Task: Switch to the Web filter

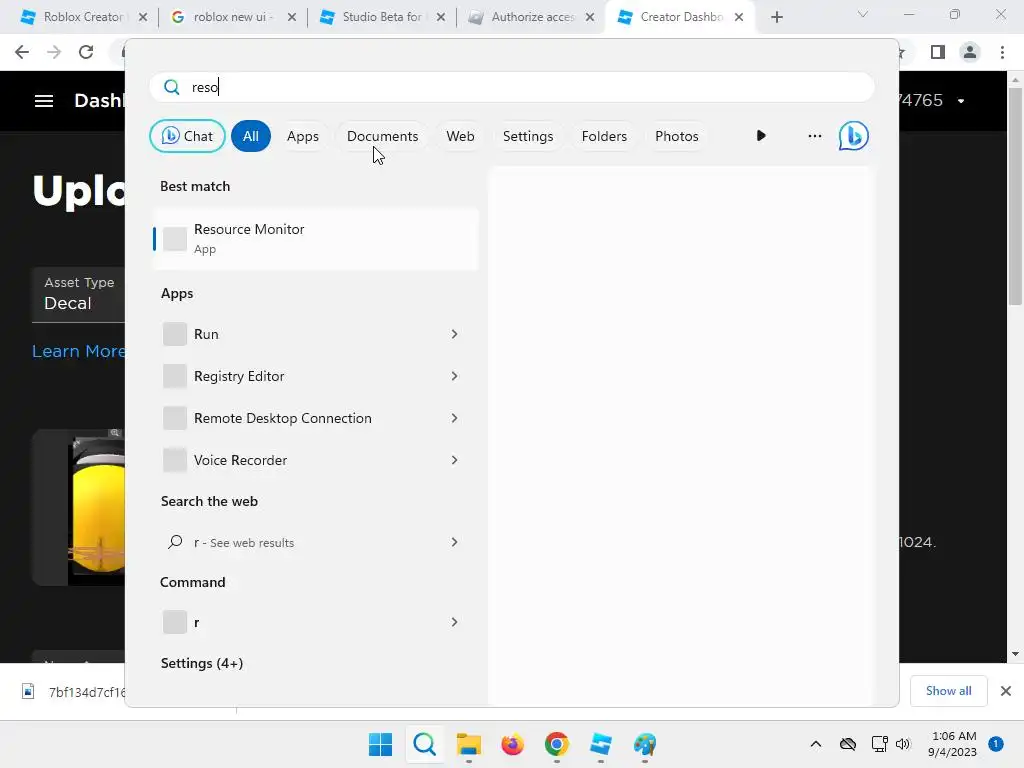Action: 460,136
